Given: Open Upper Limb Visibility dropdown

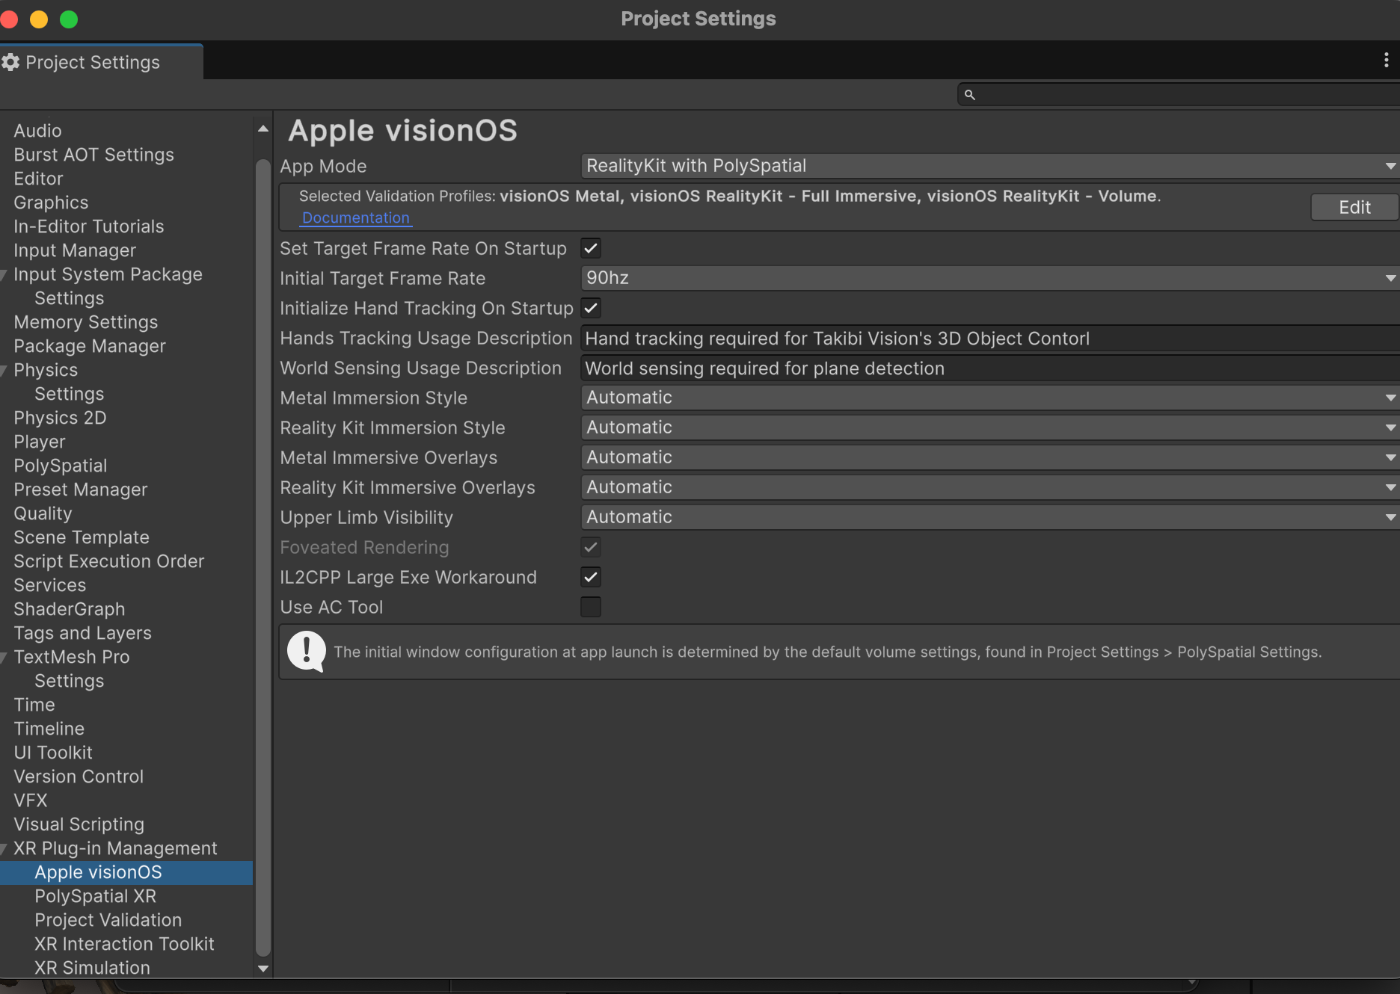Looking at the screenshot, I should tap(990, 518).
